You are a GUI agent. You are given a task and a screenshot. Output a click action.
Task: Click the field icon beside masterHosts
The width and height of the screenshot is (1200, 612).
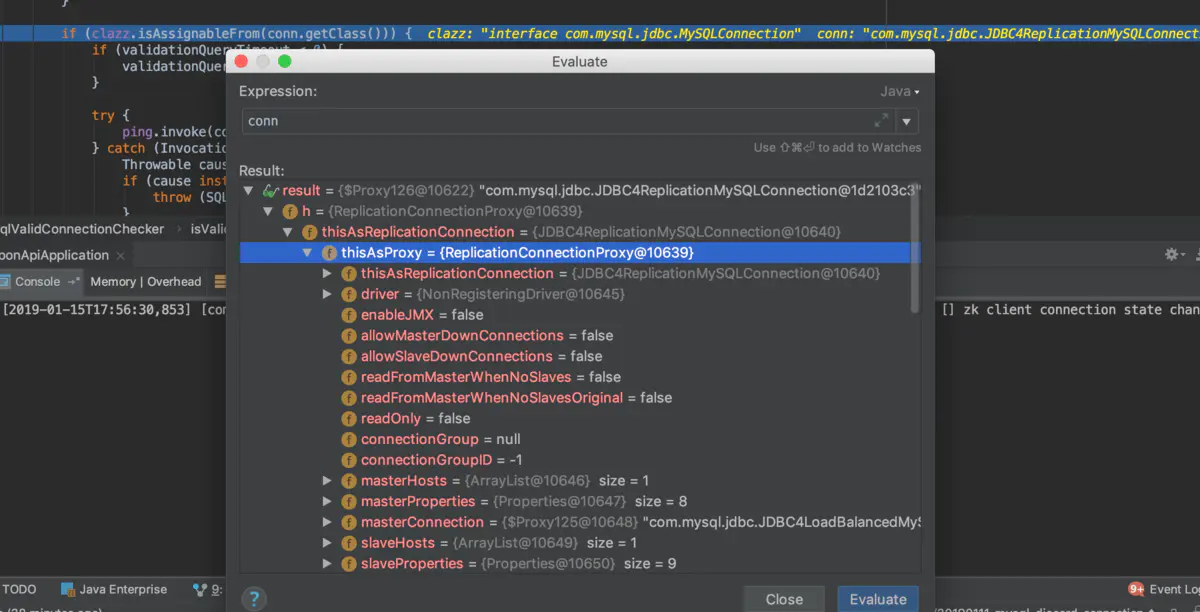pyautogui.click(x=349, y=481)
